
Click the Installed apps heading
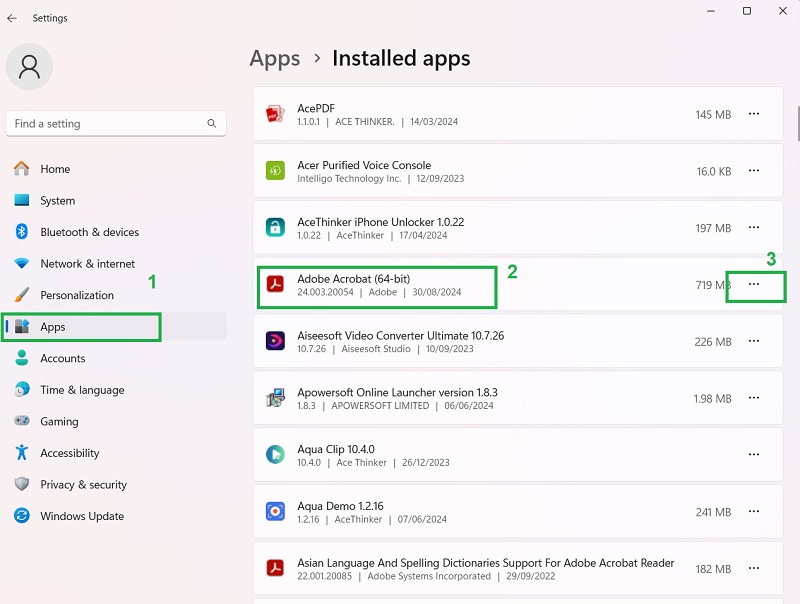401,58
